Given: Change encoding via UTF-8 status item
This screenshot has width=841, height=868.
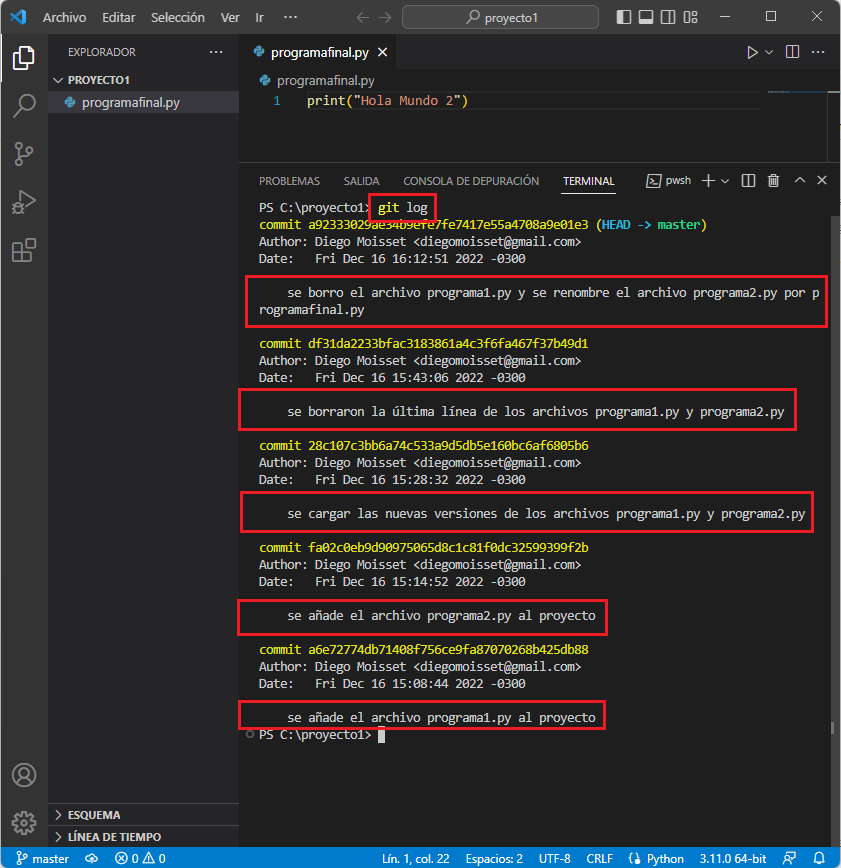Looking at the screenshot, I should tap(554, 858).
